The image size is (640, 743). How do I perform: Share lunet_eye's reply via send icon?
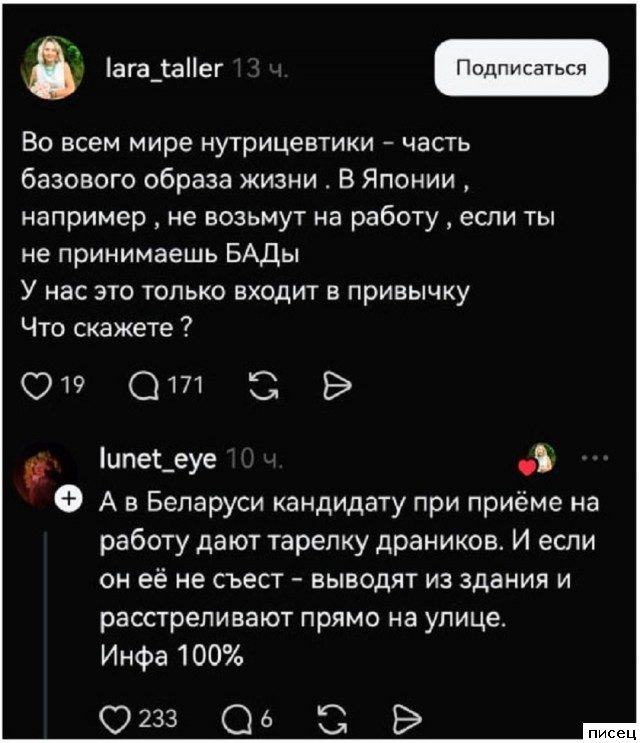coord(403,717)
